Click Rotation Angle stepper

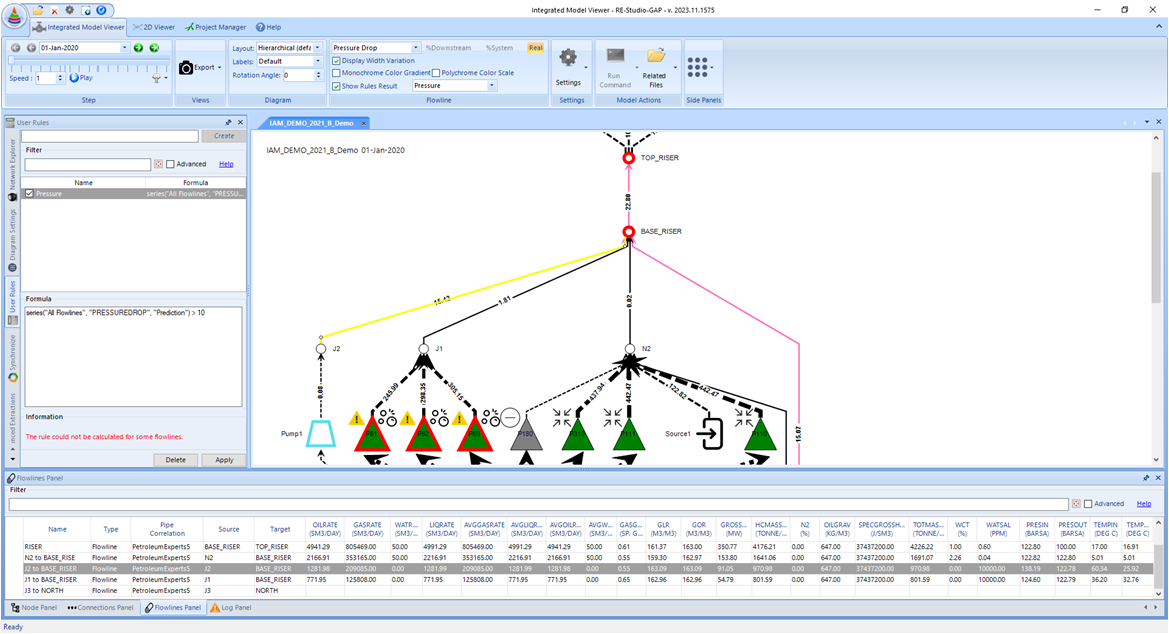pyautogui.click(x=318, y=75)
